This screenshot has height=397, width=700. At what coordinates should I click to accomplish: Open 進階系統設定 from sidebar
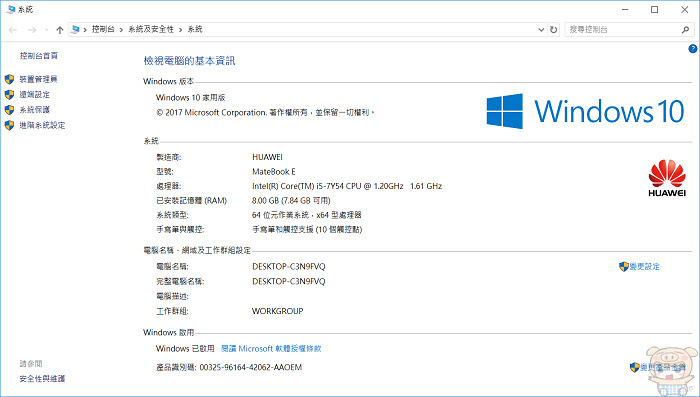click(x=42, y=125)
